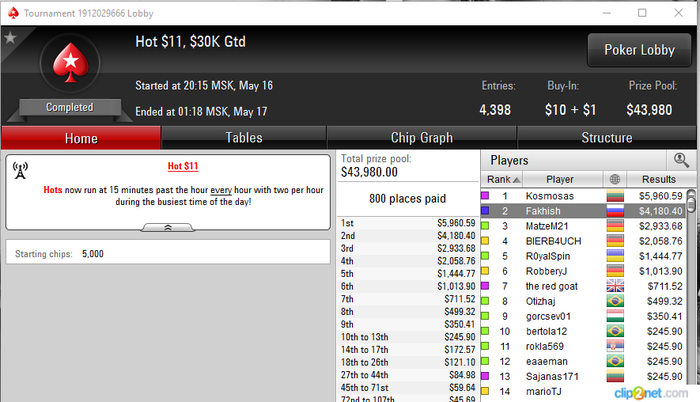Open the Structure tab
The image size is (700, 402).
607,138
